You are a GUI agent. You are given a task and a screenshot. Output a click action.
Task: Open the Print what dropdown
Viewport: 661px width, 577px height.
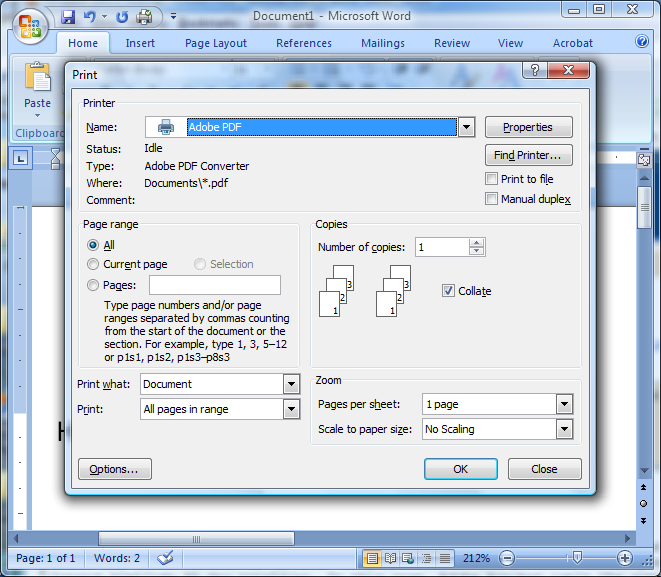click(x=291, y=384)
